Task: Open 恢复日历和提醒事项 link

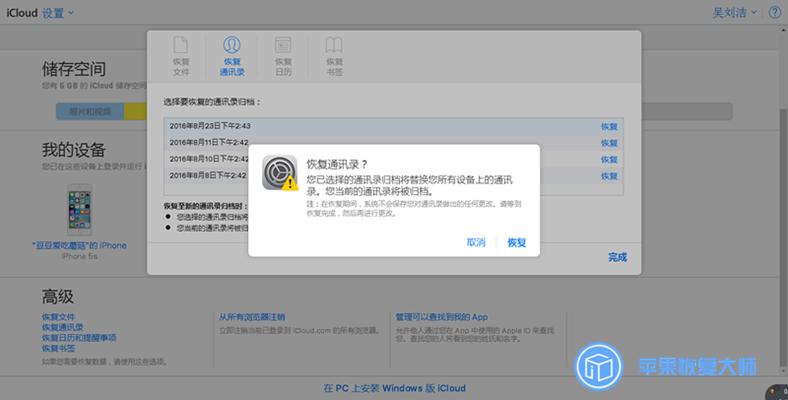Action: [79, 338]
